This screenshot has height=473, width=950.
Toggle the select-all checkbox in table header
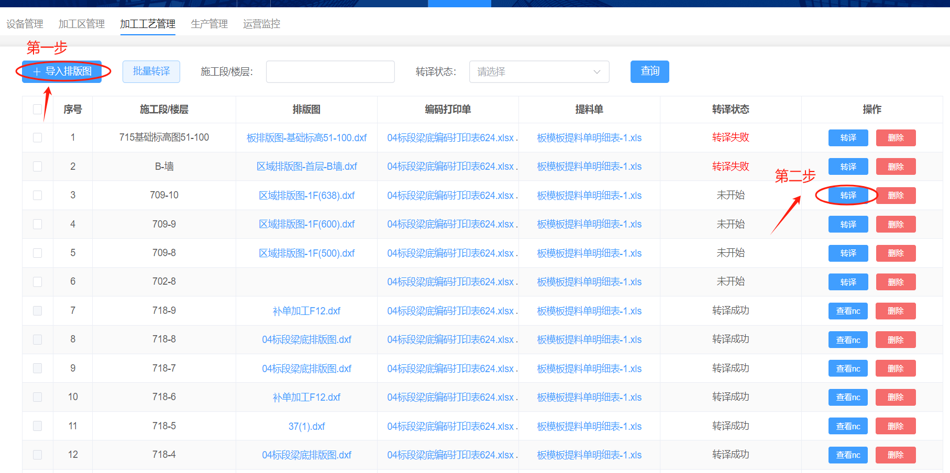(x=38, y=110)
